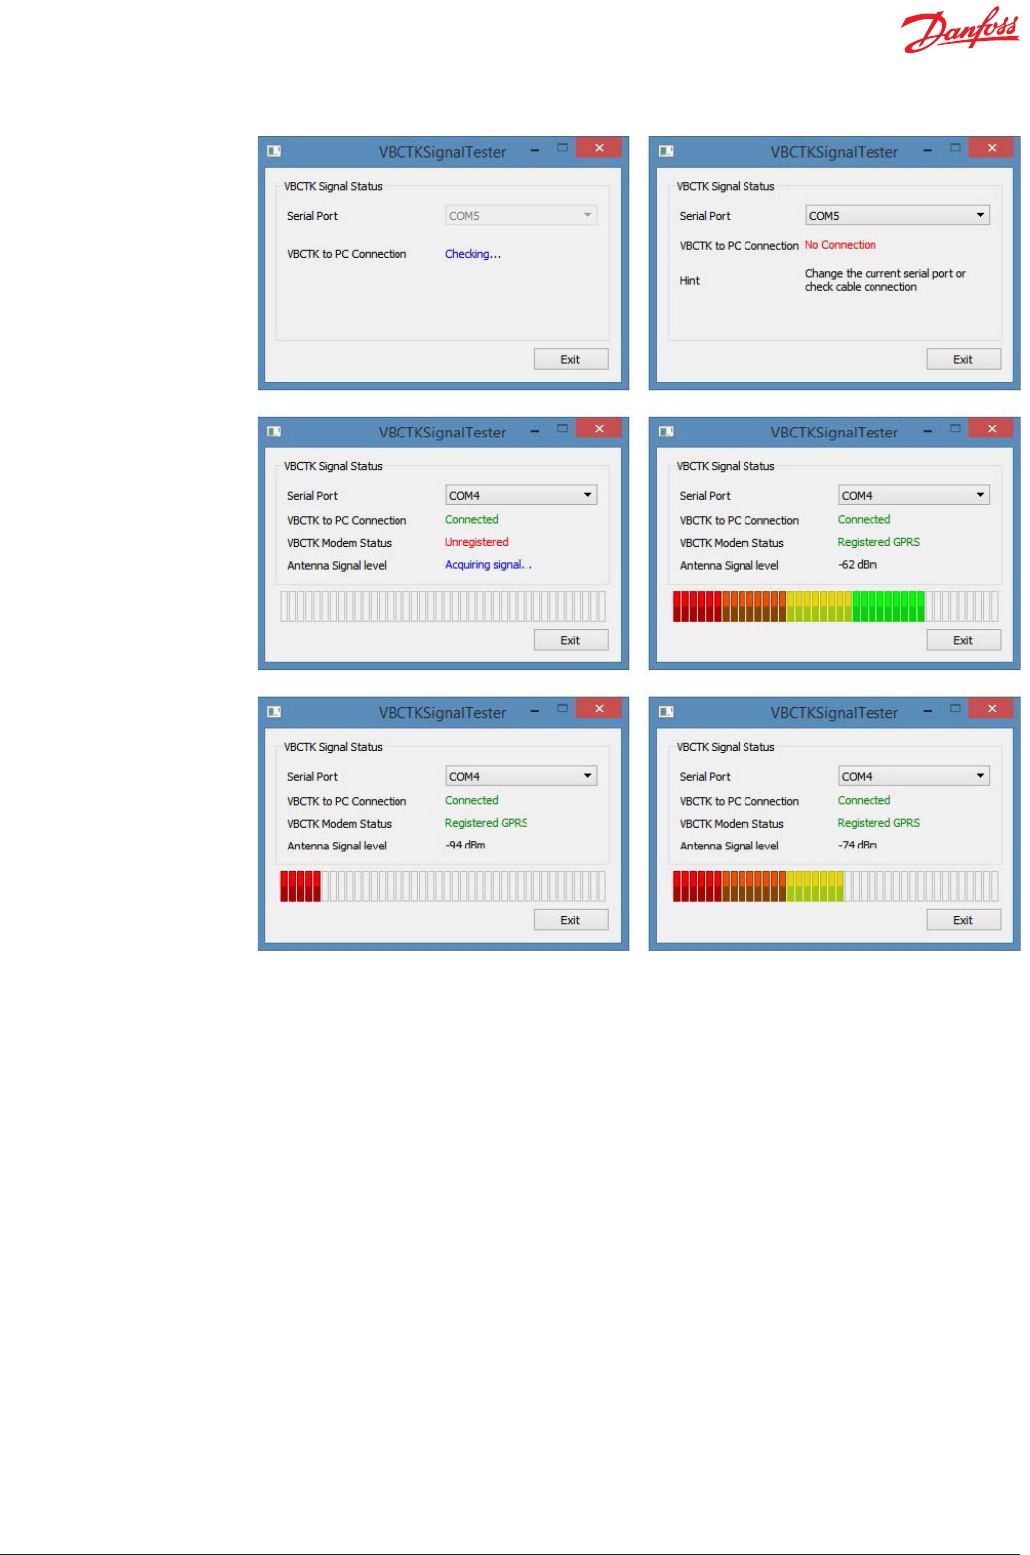Click the signal level bar showing -62 dBm
Screen dimensions: 1030x1555
[x=835, y=606]
